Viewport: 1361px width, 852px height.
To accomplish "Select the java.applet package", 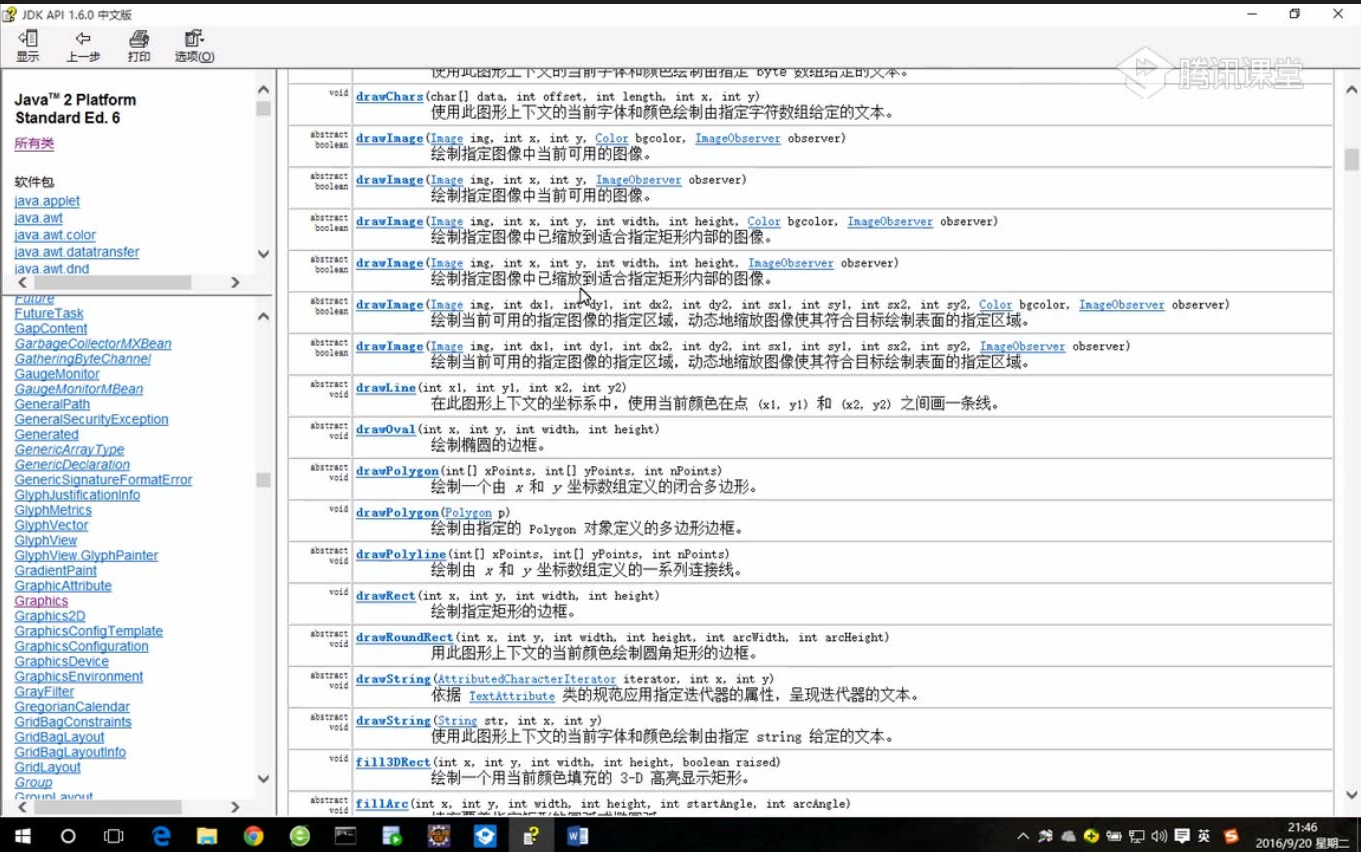I will (47, 201).
